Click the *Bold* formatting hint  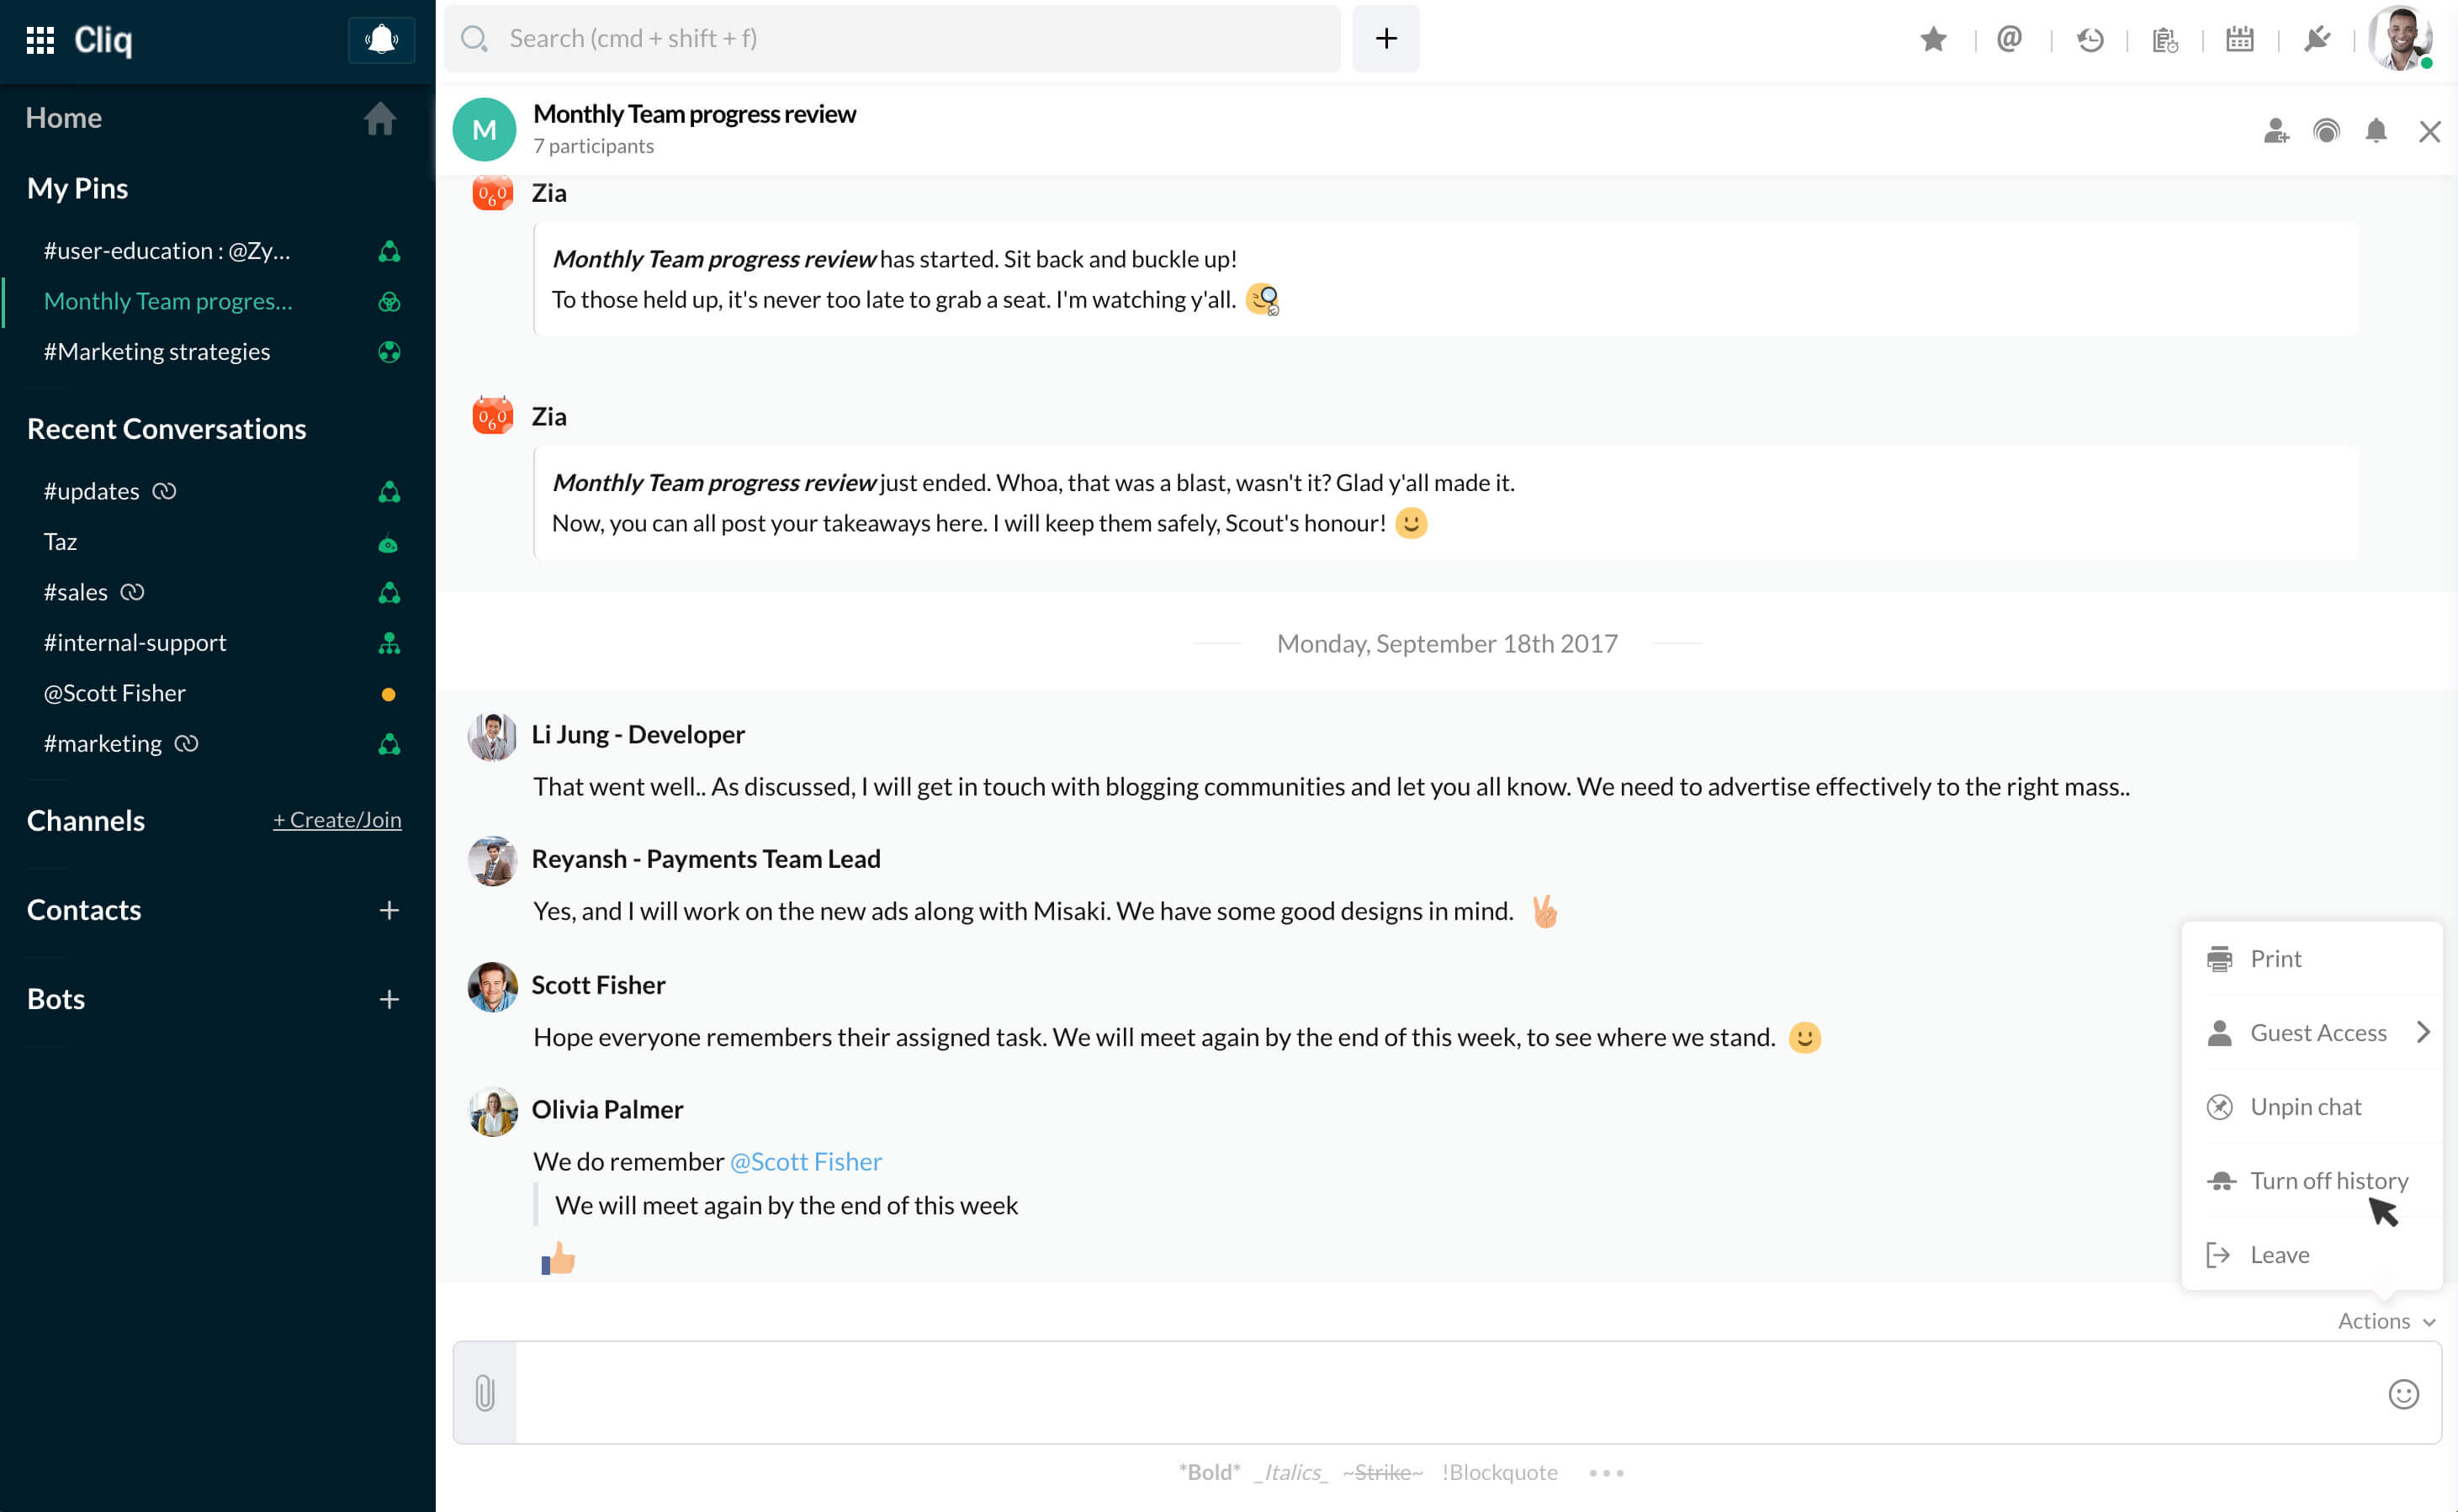tap(1209, 1472)
